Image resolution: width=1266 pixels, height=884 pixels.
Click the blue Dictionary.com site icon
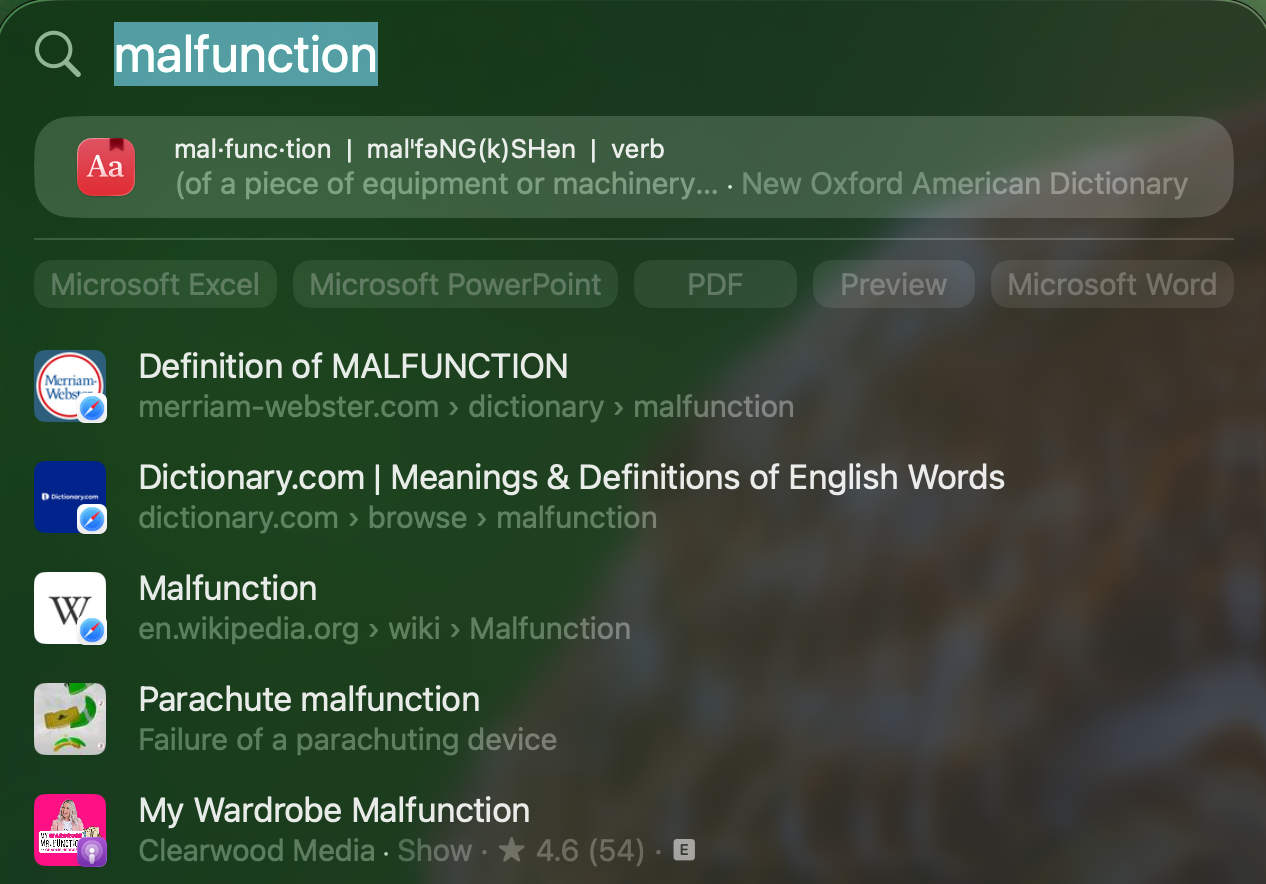(70, 497)
